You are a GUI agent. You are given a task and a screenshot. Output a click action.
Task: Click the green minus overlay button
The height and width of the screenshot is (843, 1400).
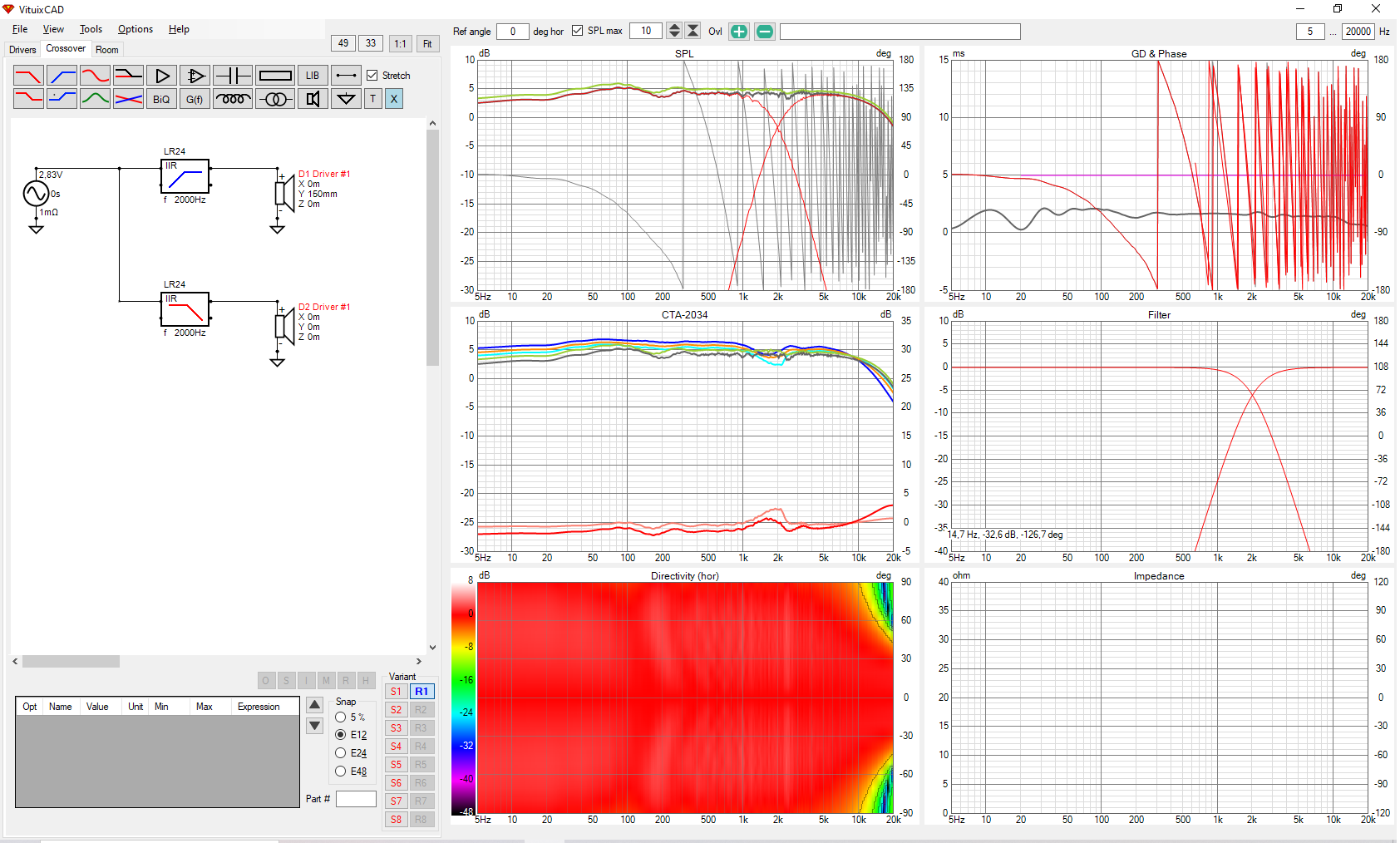click(x=764, y=31)
